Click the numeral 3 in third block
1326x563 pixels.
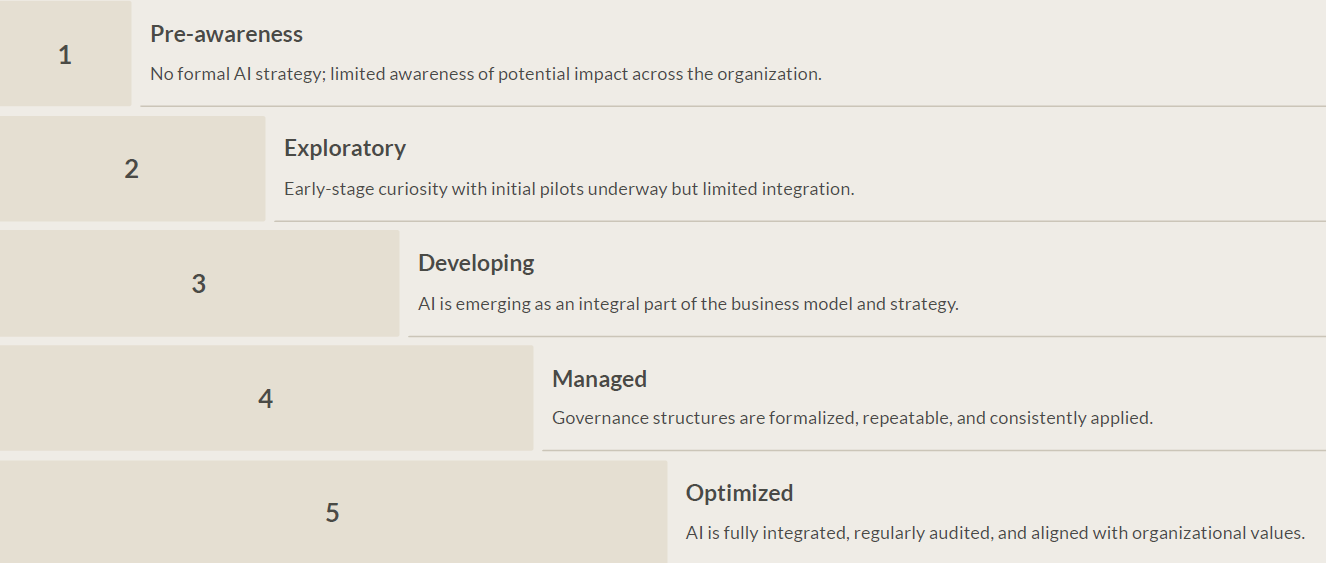tap(199, 284)
